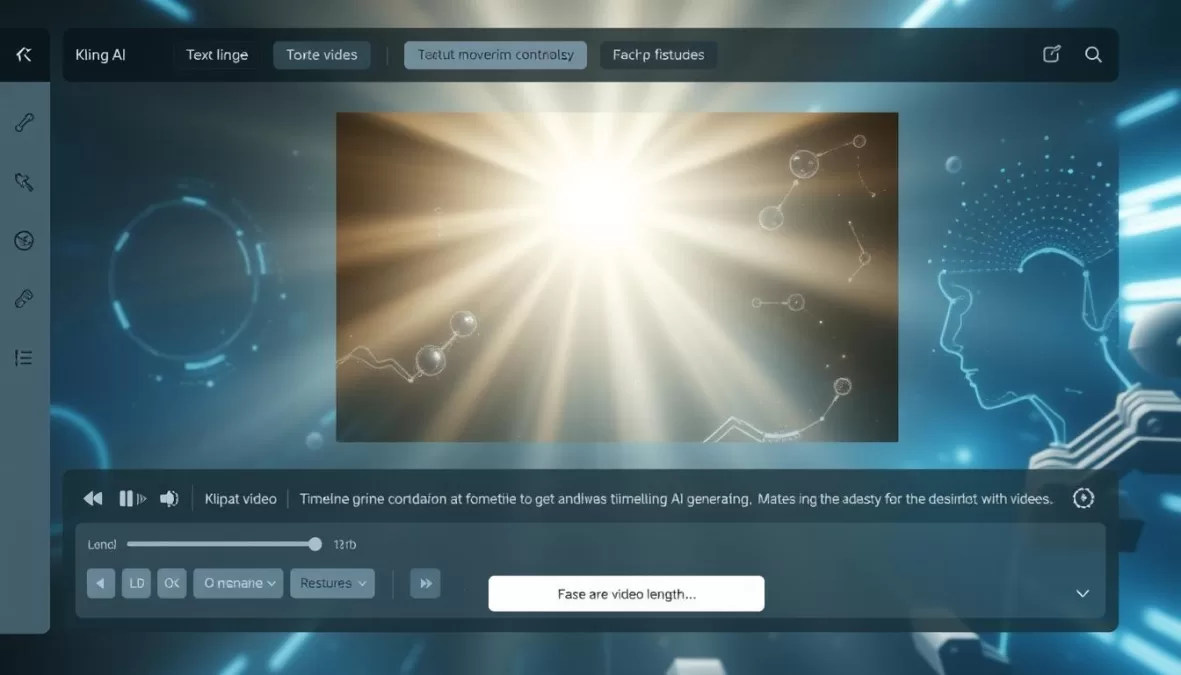Click the export icon in the top bar
The width and height of the screenshot is (1181, 675).
[x=1051, y=55]
